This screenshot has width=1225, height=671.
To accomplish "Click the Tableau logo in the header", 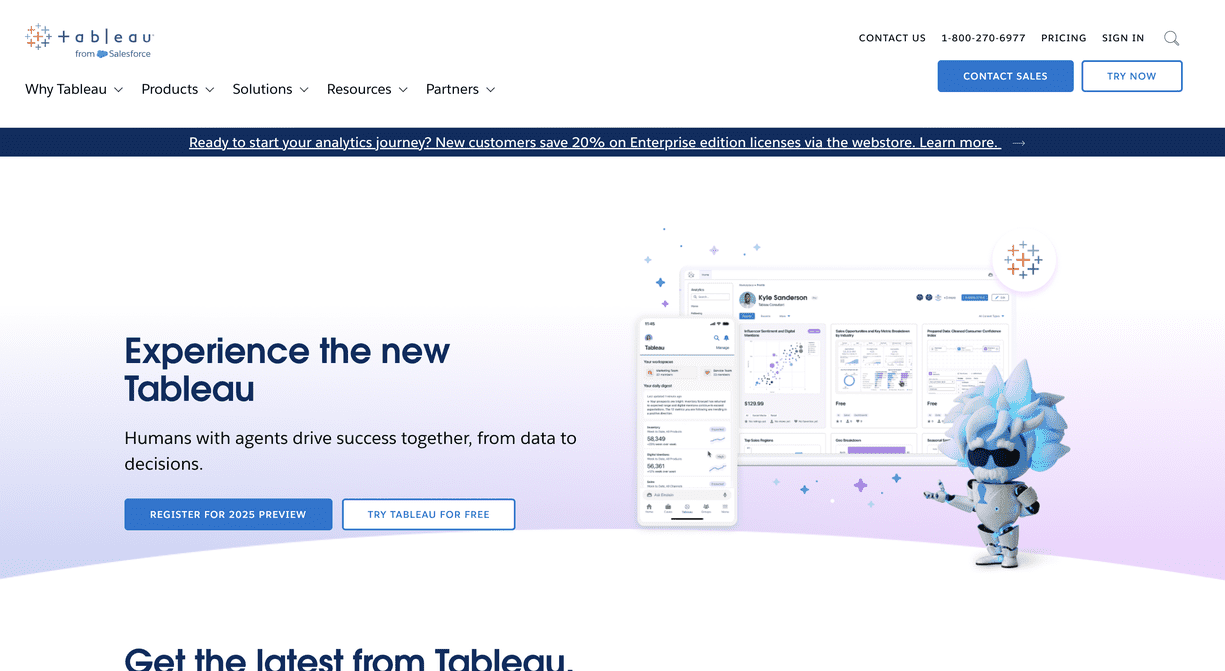I will click(89, 40).
